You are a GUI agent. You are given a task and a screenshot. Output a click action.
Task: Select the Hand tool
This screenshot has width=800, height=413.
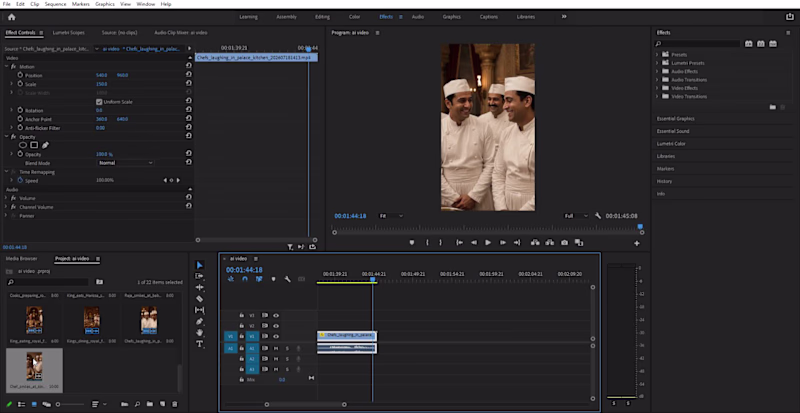[199, 332]
